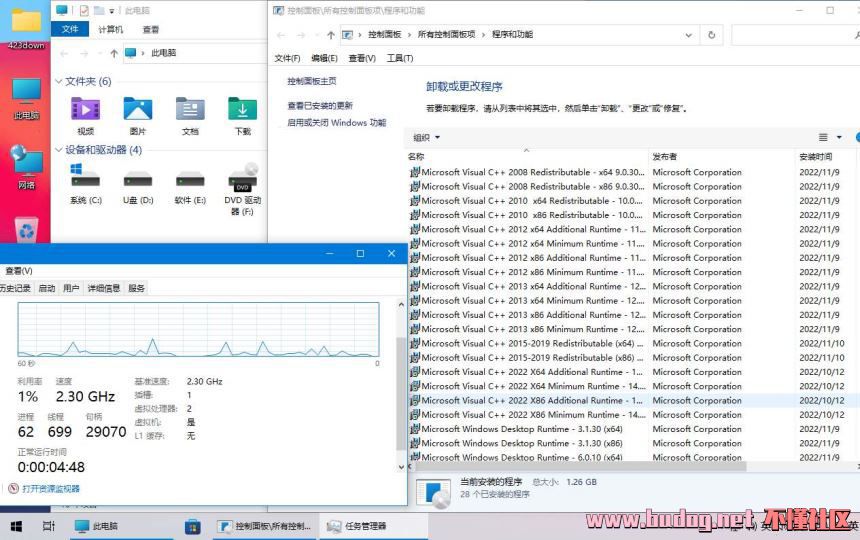
Task: Click forward arrow in Control Panel window
Action: click(301, 35)
